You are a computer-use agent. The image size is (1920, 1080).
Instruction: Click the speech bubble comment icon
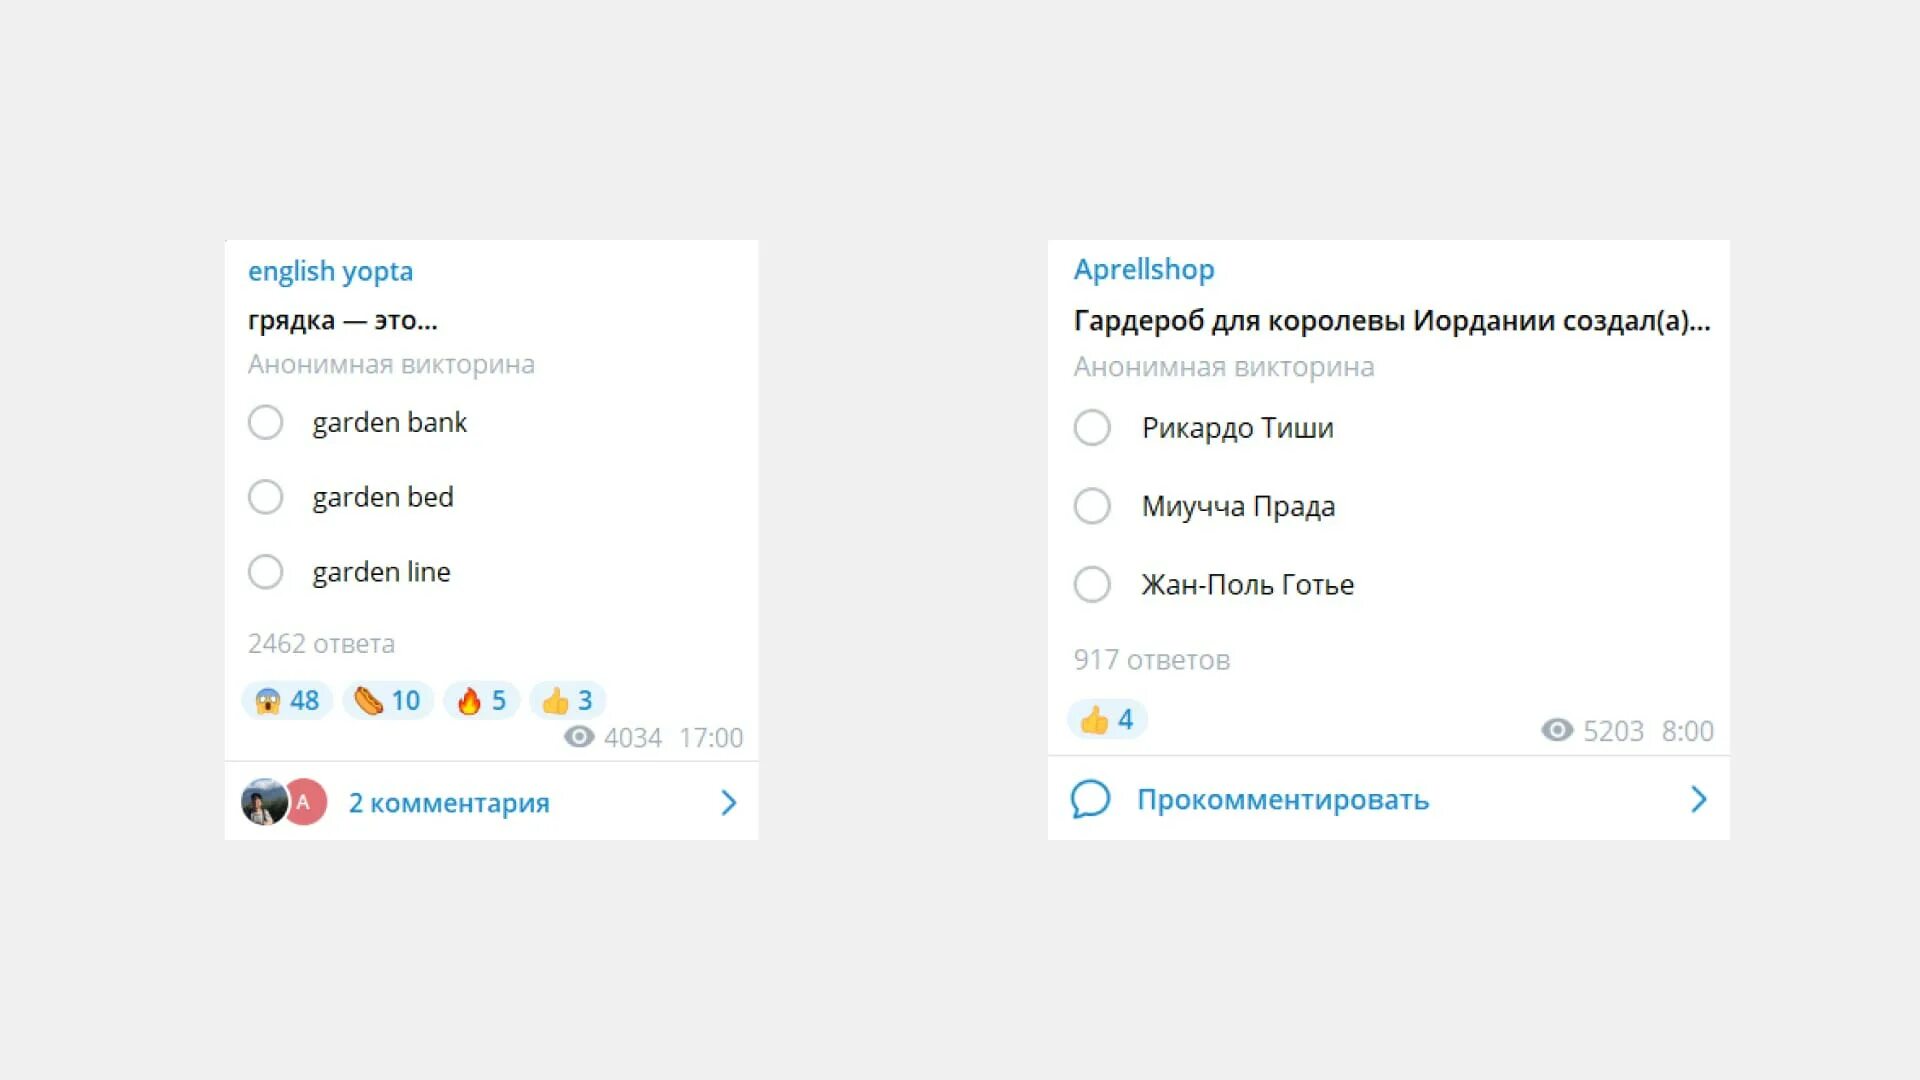pos(1090,799)
